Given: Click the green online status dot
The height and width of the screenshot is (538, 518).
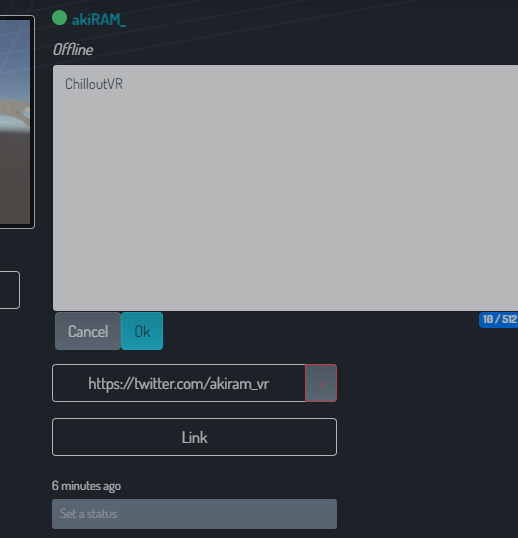Looking at the screenshot, I should (x=59, y=18).
